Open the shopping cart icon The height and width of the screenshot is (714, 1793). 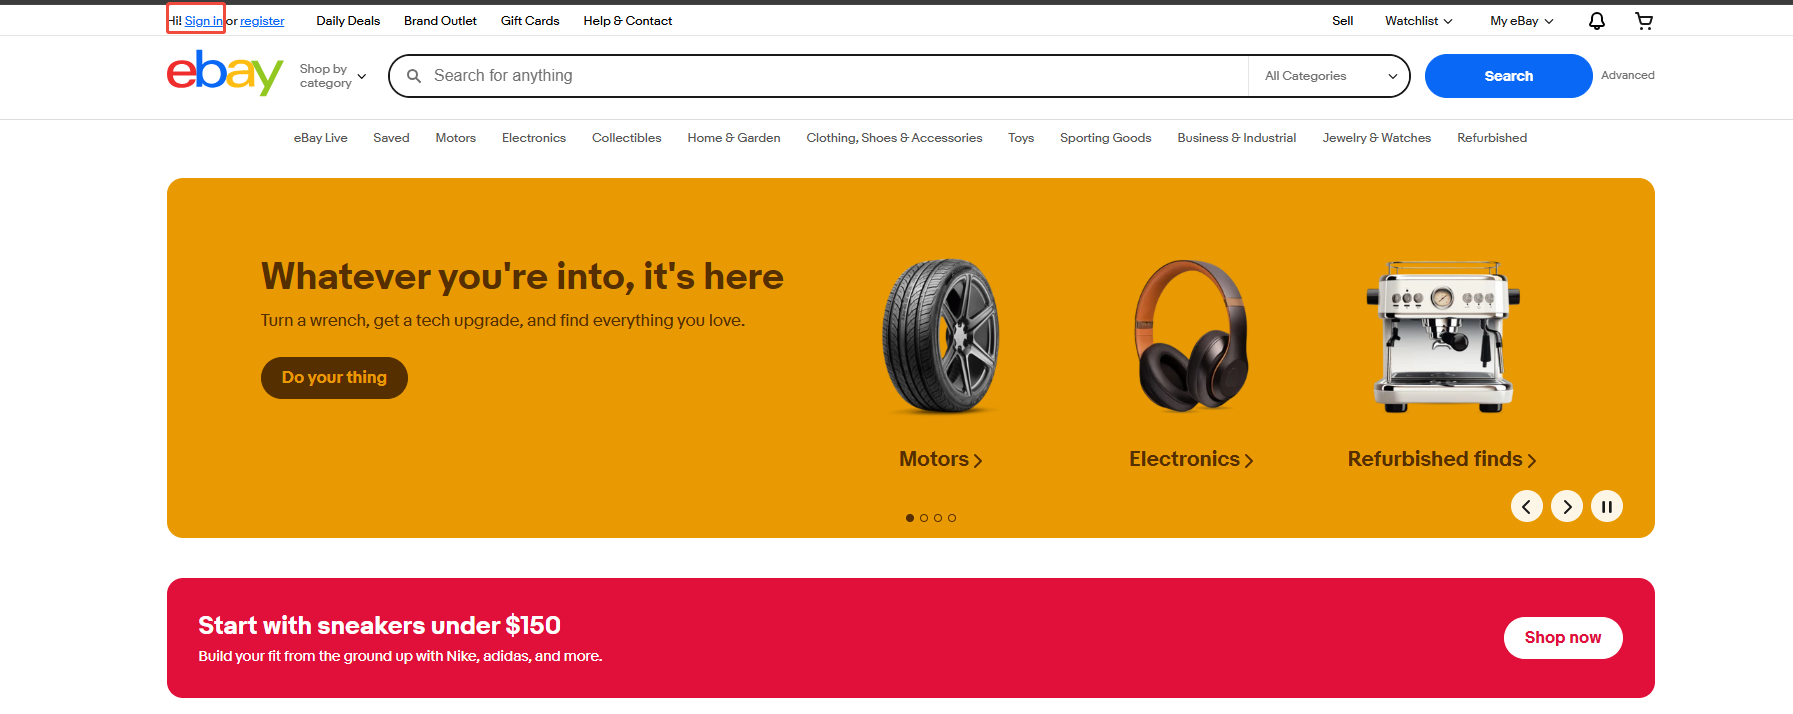coord(1643,21)
